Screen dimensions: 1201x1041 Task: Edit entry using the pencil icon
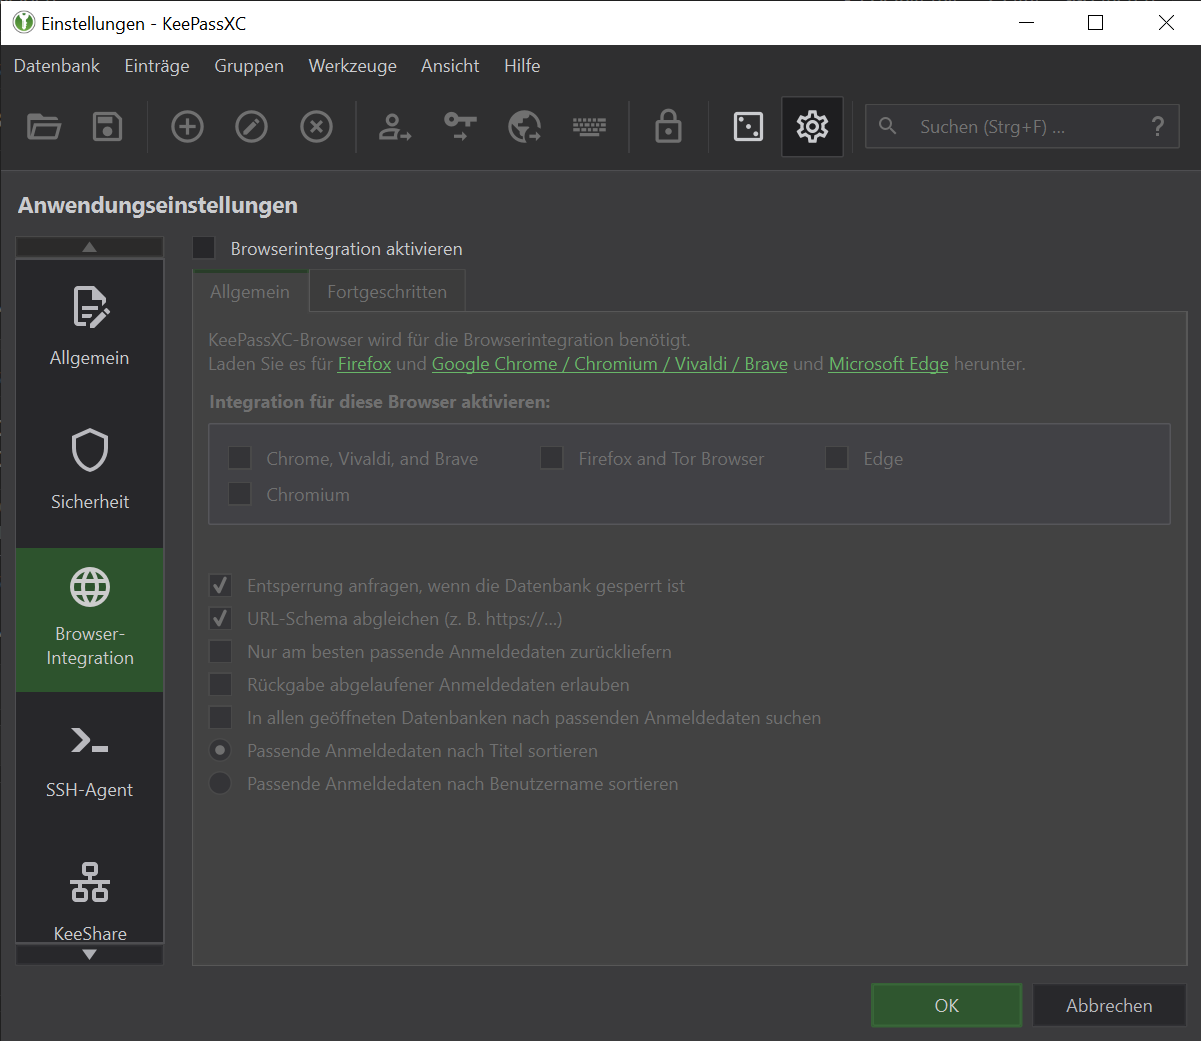251,127
